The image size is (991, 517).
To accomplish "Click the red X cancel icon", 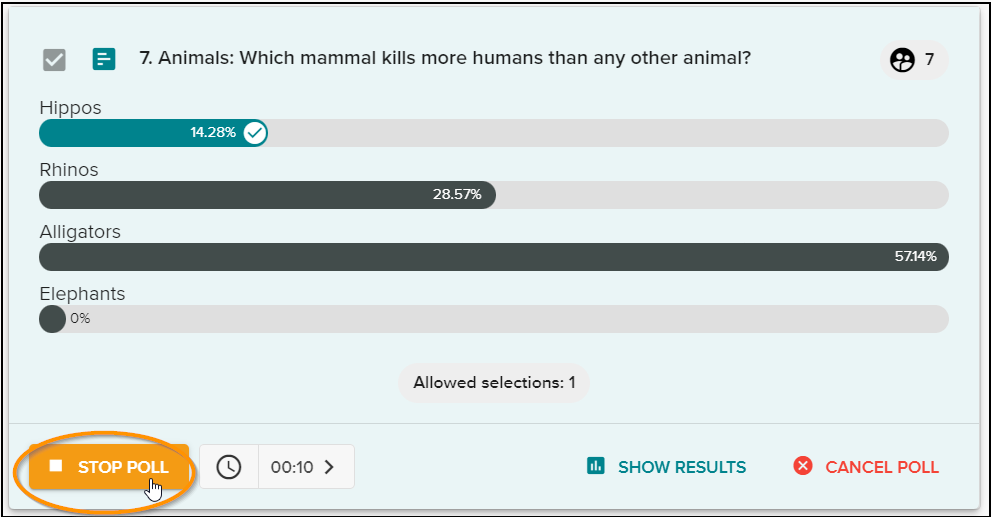I will [x=803, y=466].
